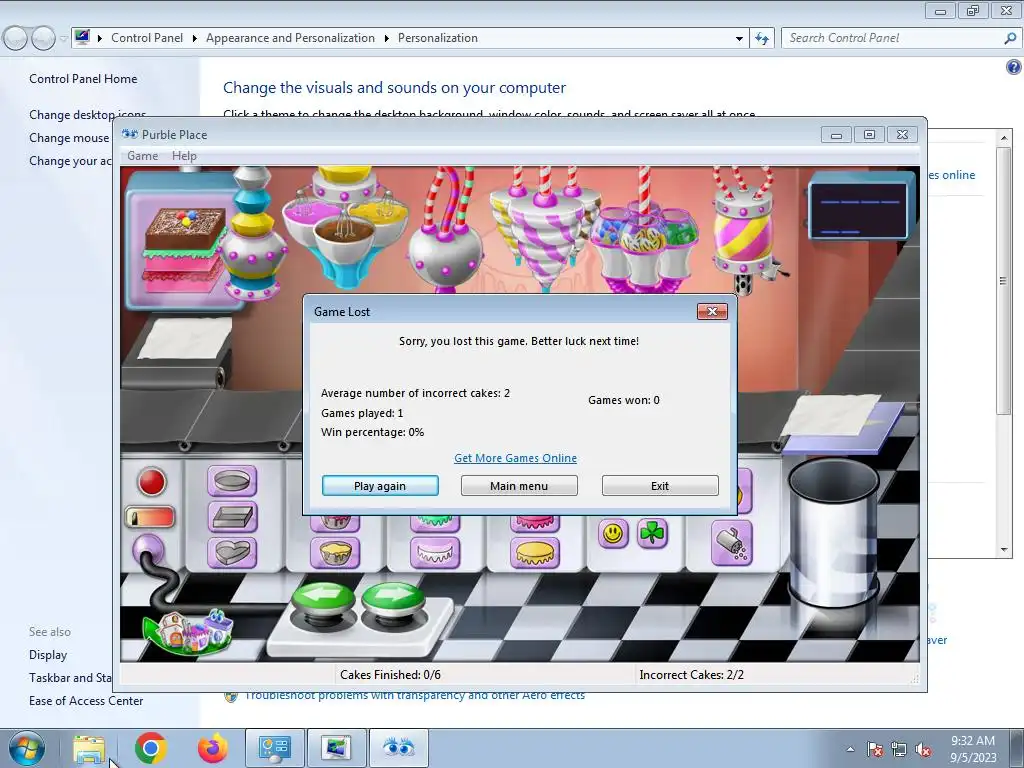Switch to Purble Place taskbar button
Image resolution: width=1024 pixels, height=768 pixels.
(x=398, y=748)
